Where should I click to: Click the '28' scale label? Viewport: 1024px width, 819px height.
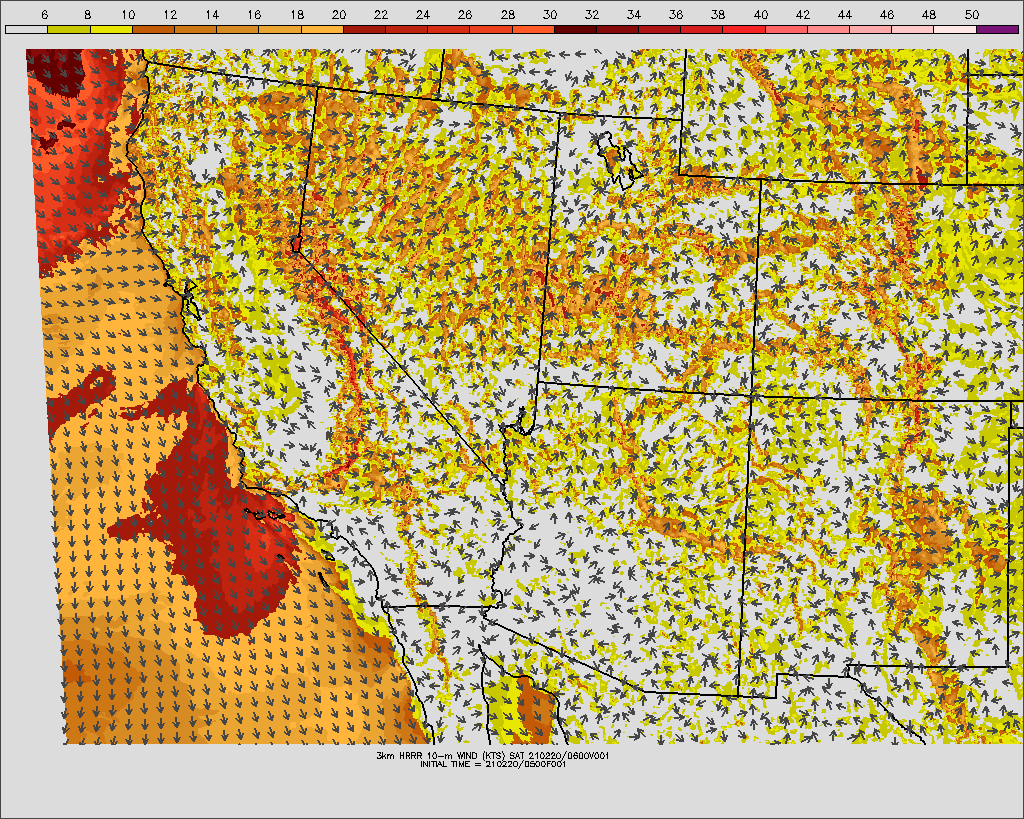pyautogui.click(x=507, y=14)
